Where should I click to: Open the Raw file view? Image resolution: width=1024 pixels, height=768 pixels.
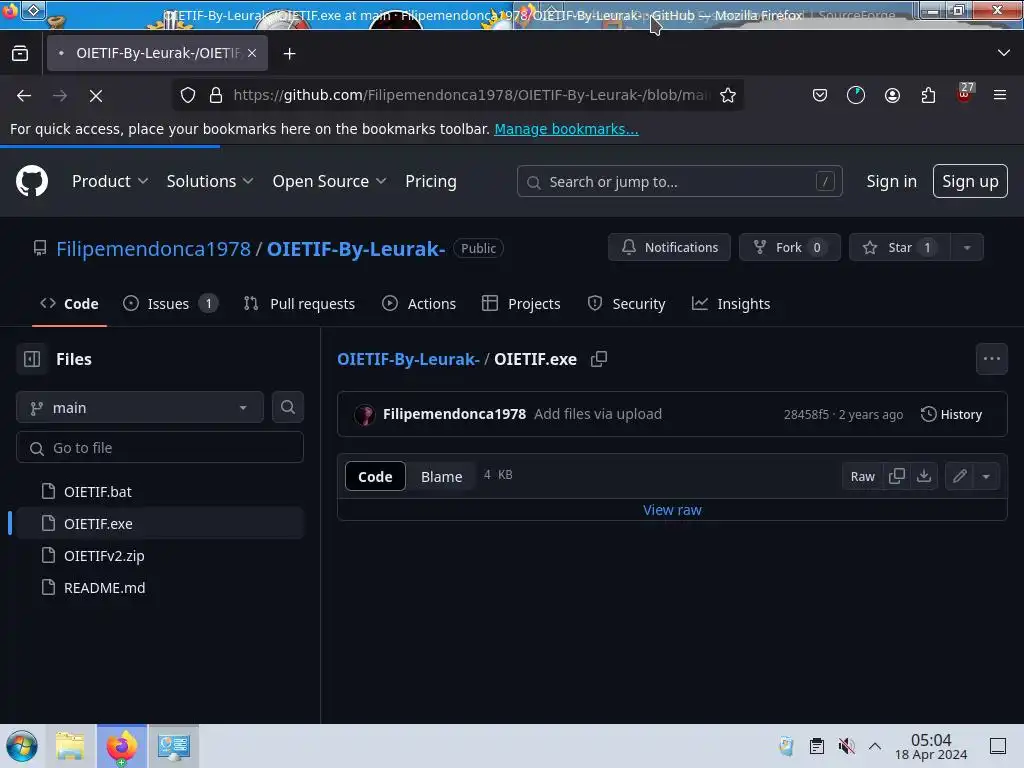[x=862, y=476]
